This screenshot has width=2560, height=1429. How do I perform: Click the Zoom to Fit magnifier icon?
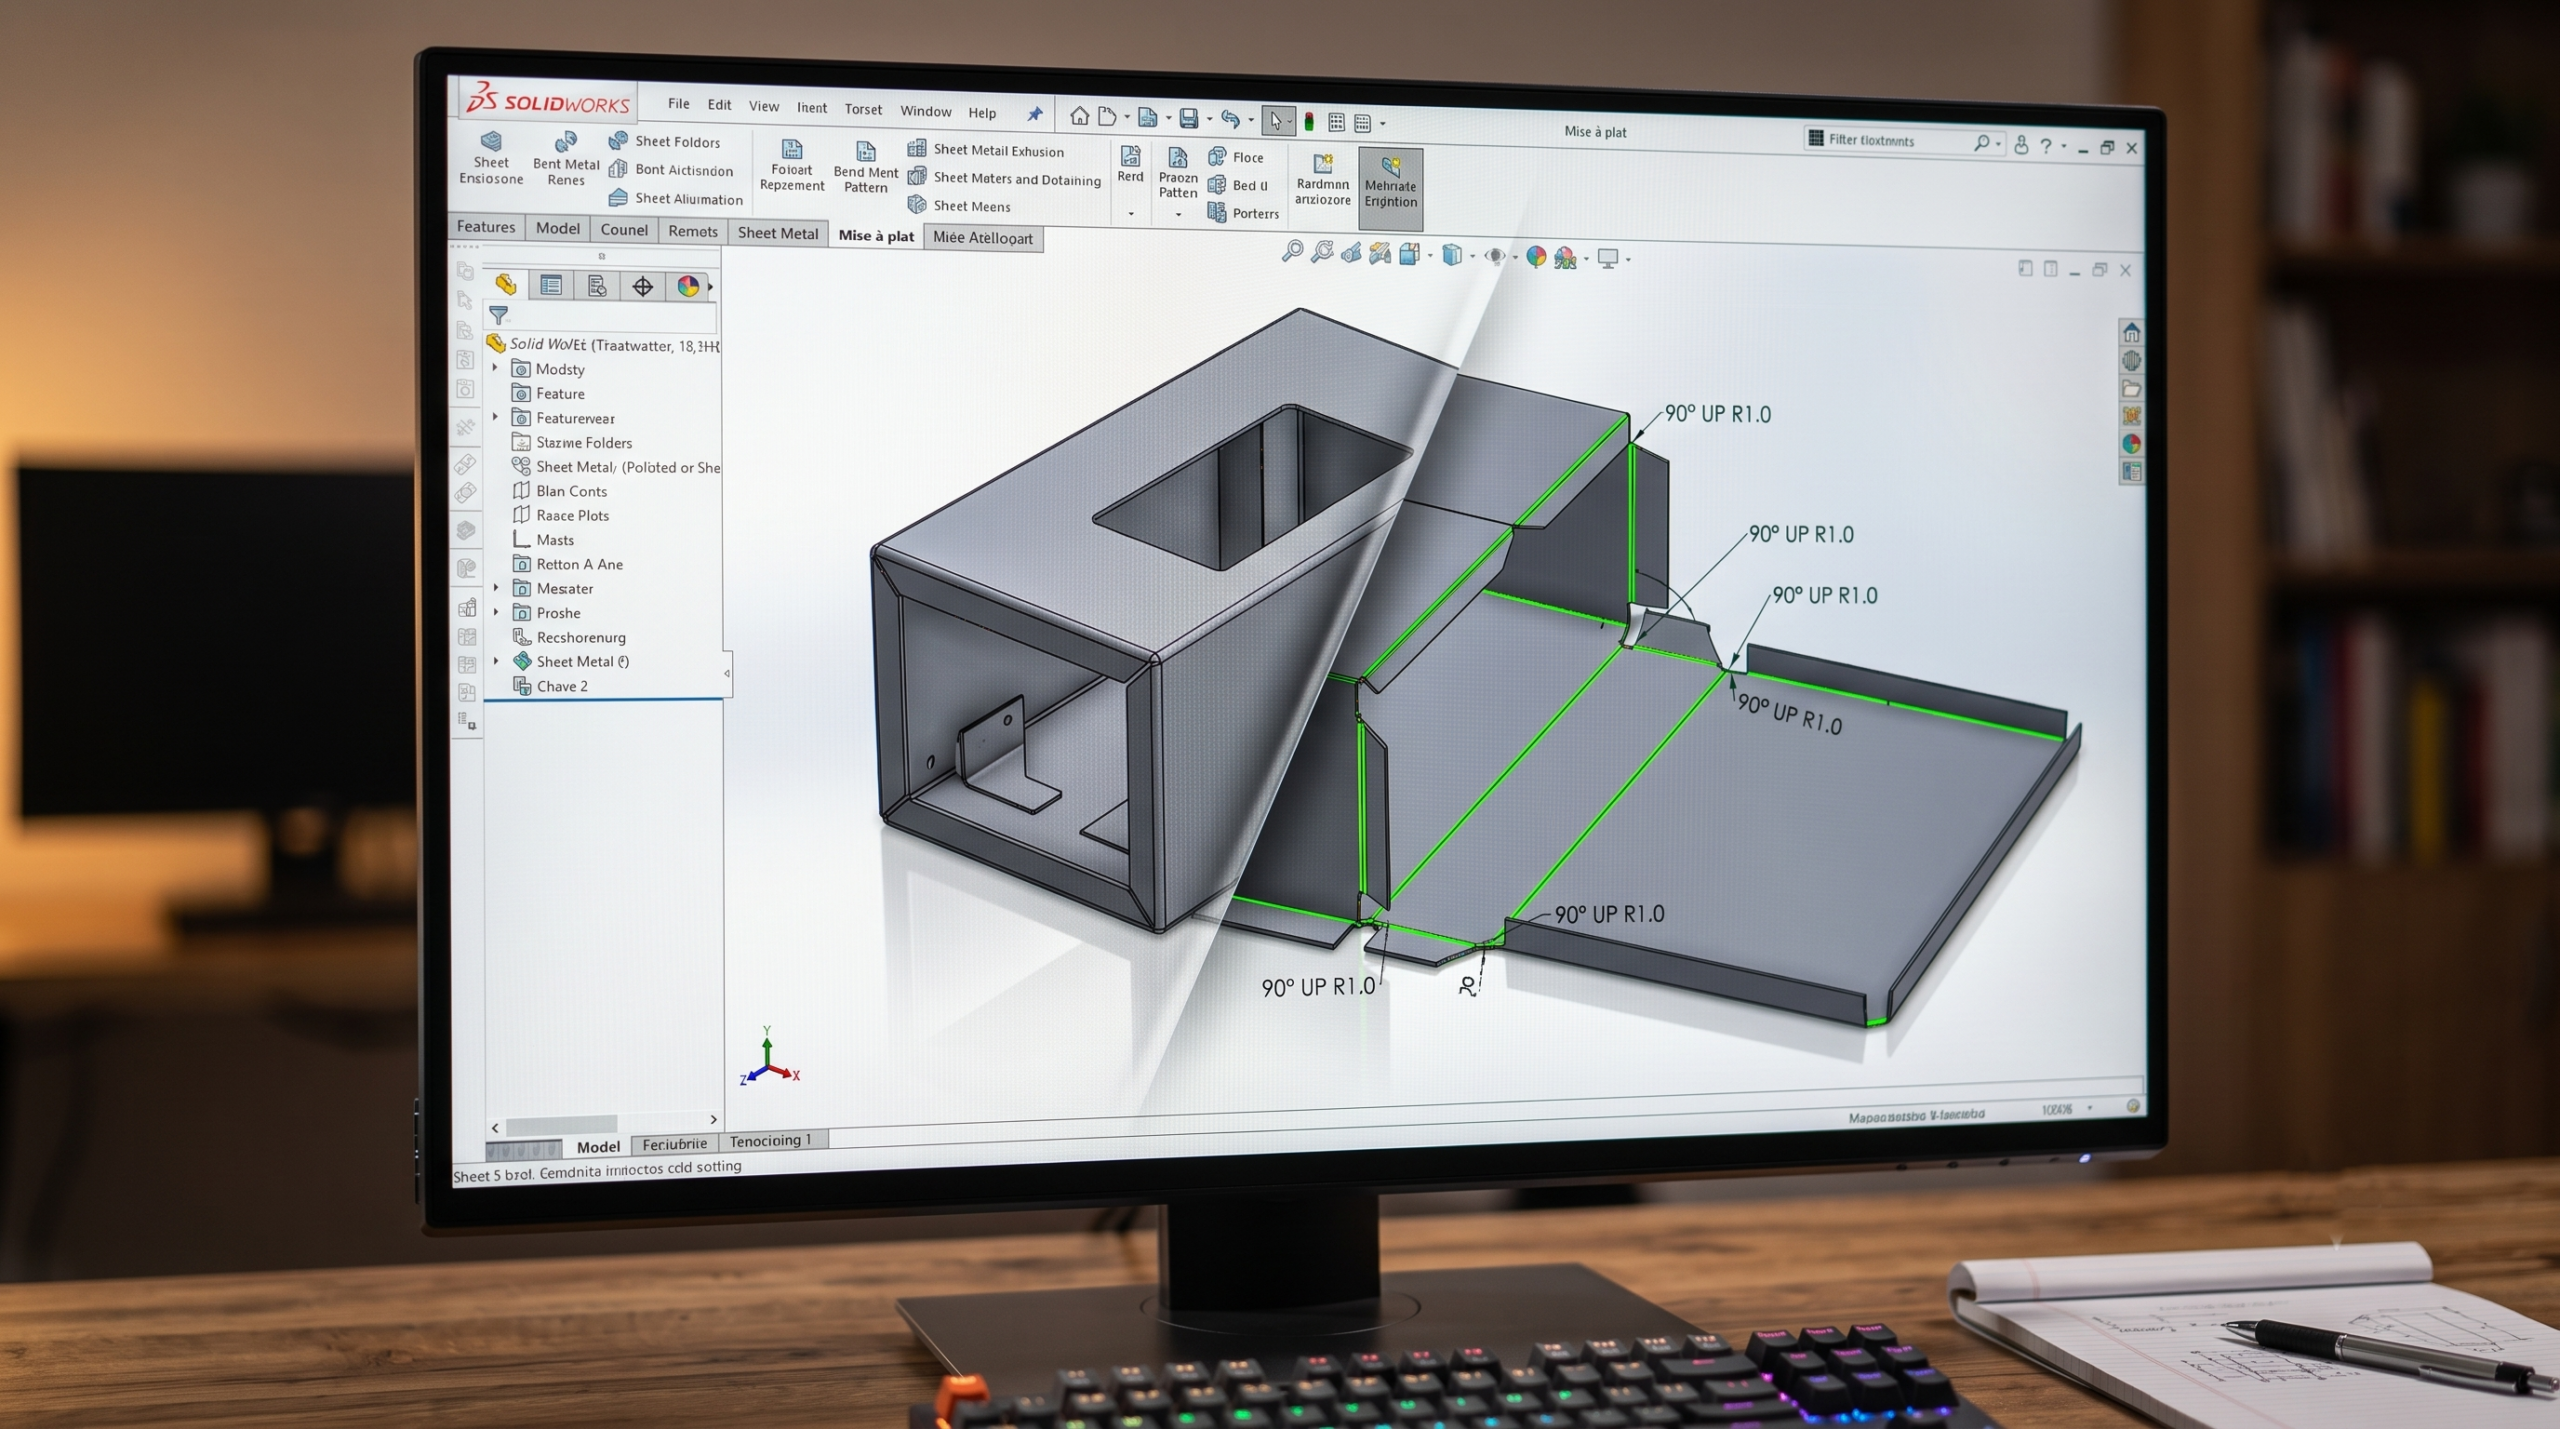(1292, 251)
